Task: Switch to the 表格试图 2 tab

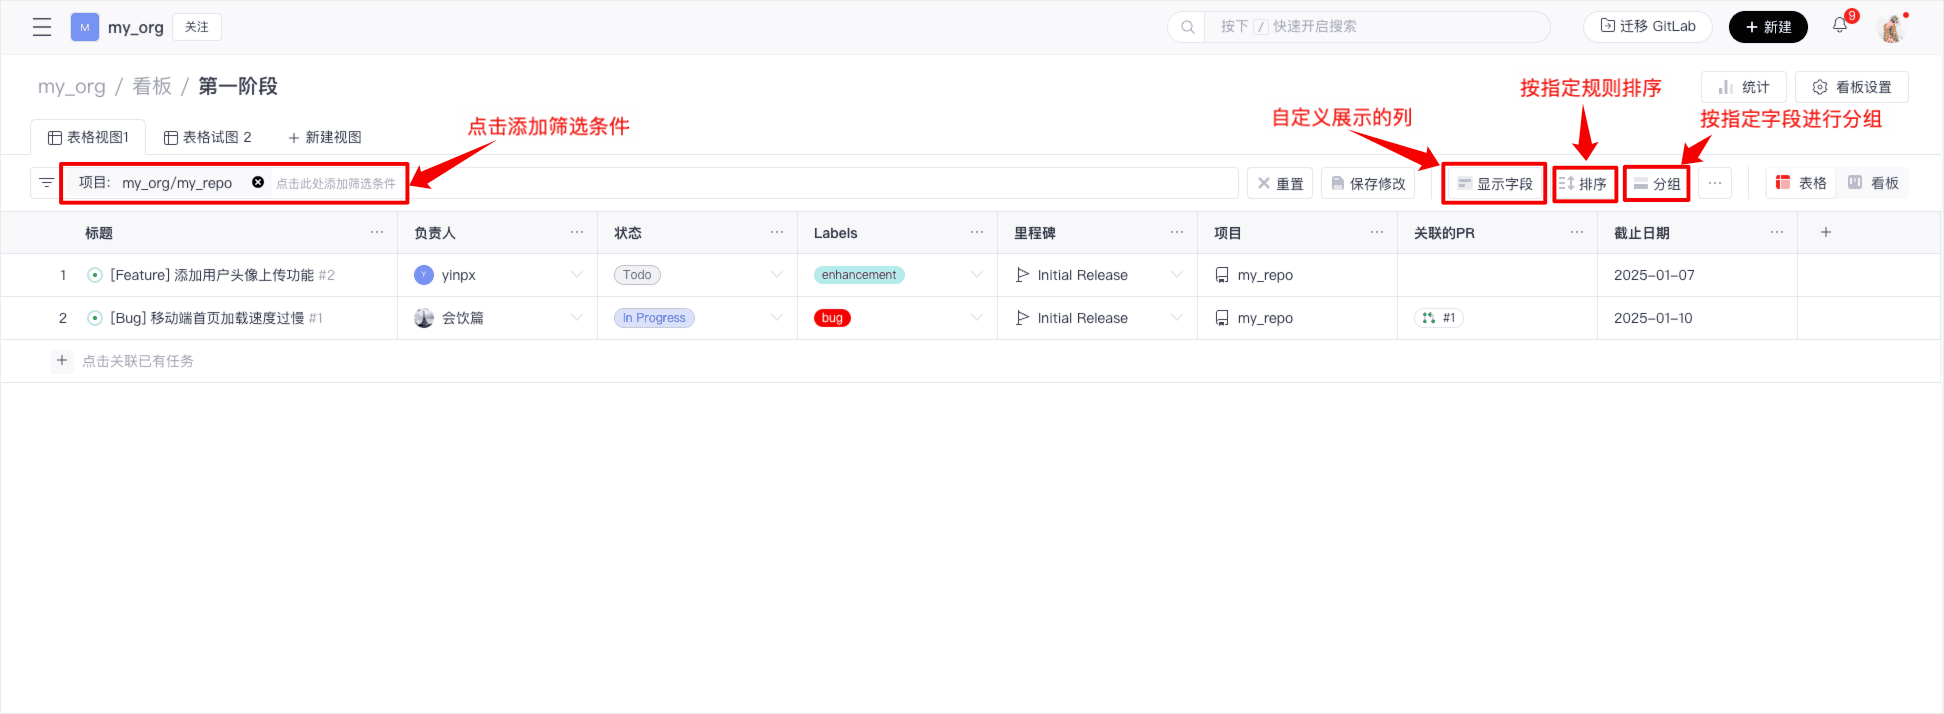Action: coord(208,137)
